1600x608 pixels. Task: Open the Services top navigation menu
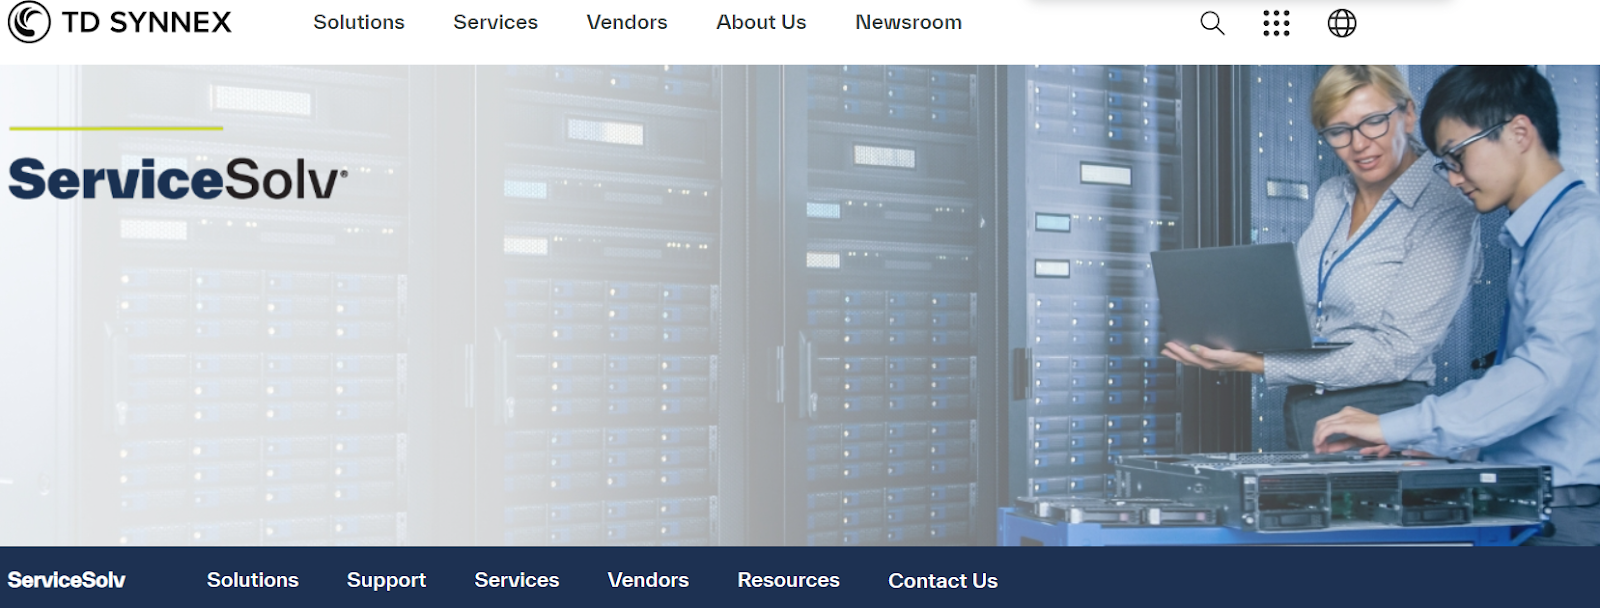[x=495, y=22]
